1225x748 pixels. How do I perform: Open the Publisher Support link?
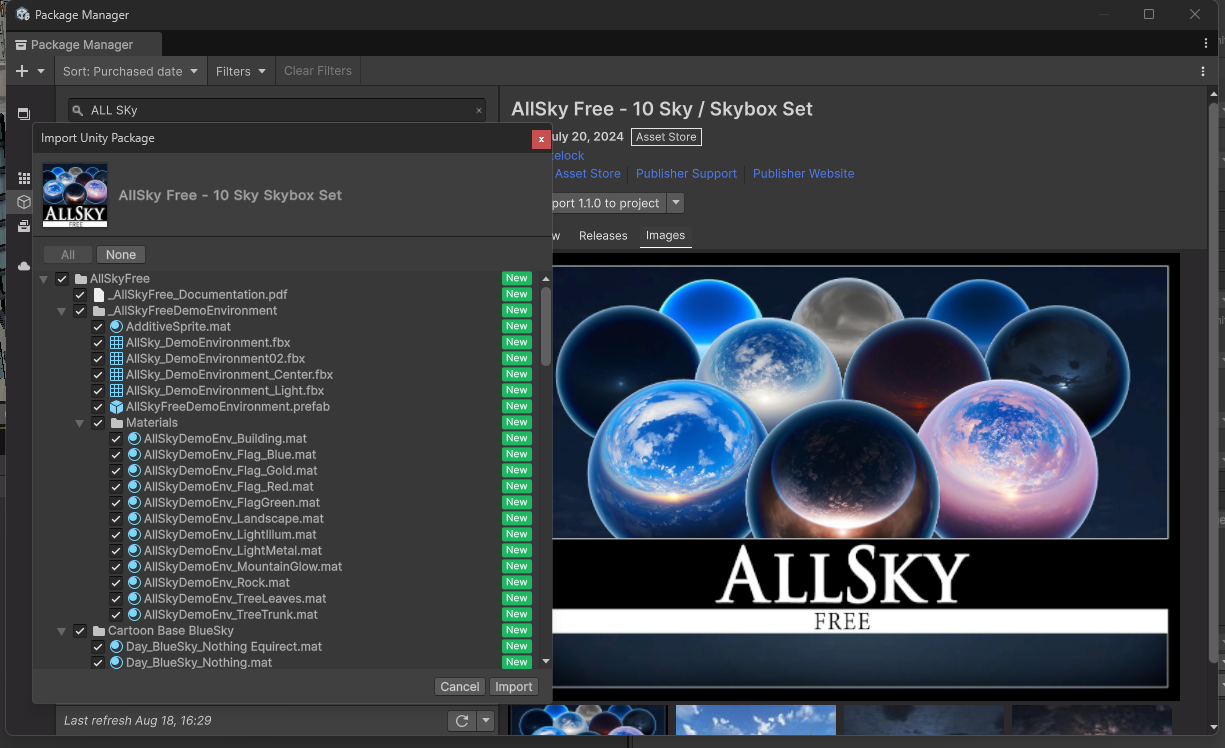point(686,174)
